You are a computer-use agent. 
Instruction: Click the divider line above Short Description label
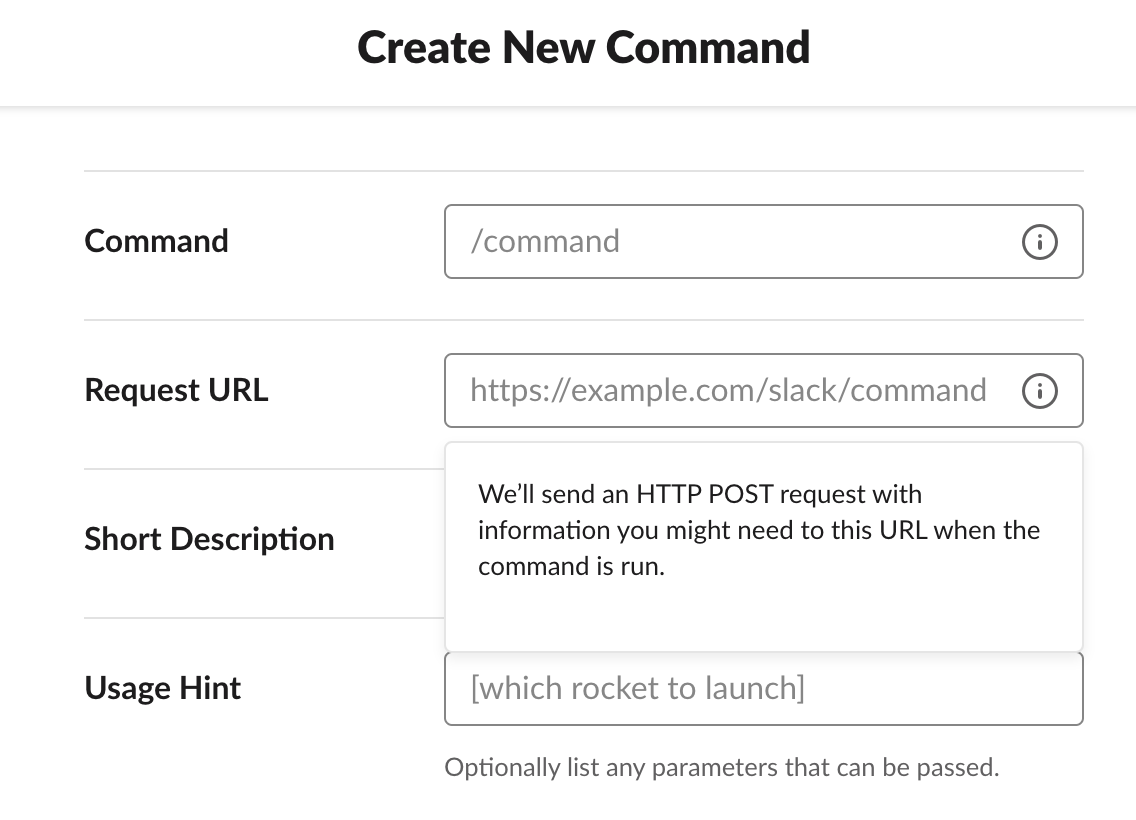coord(264,469)
